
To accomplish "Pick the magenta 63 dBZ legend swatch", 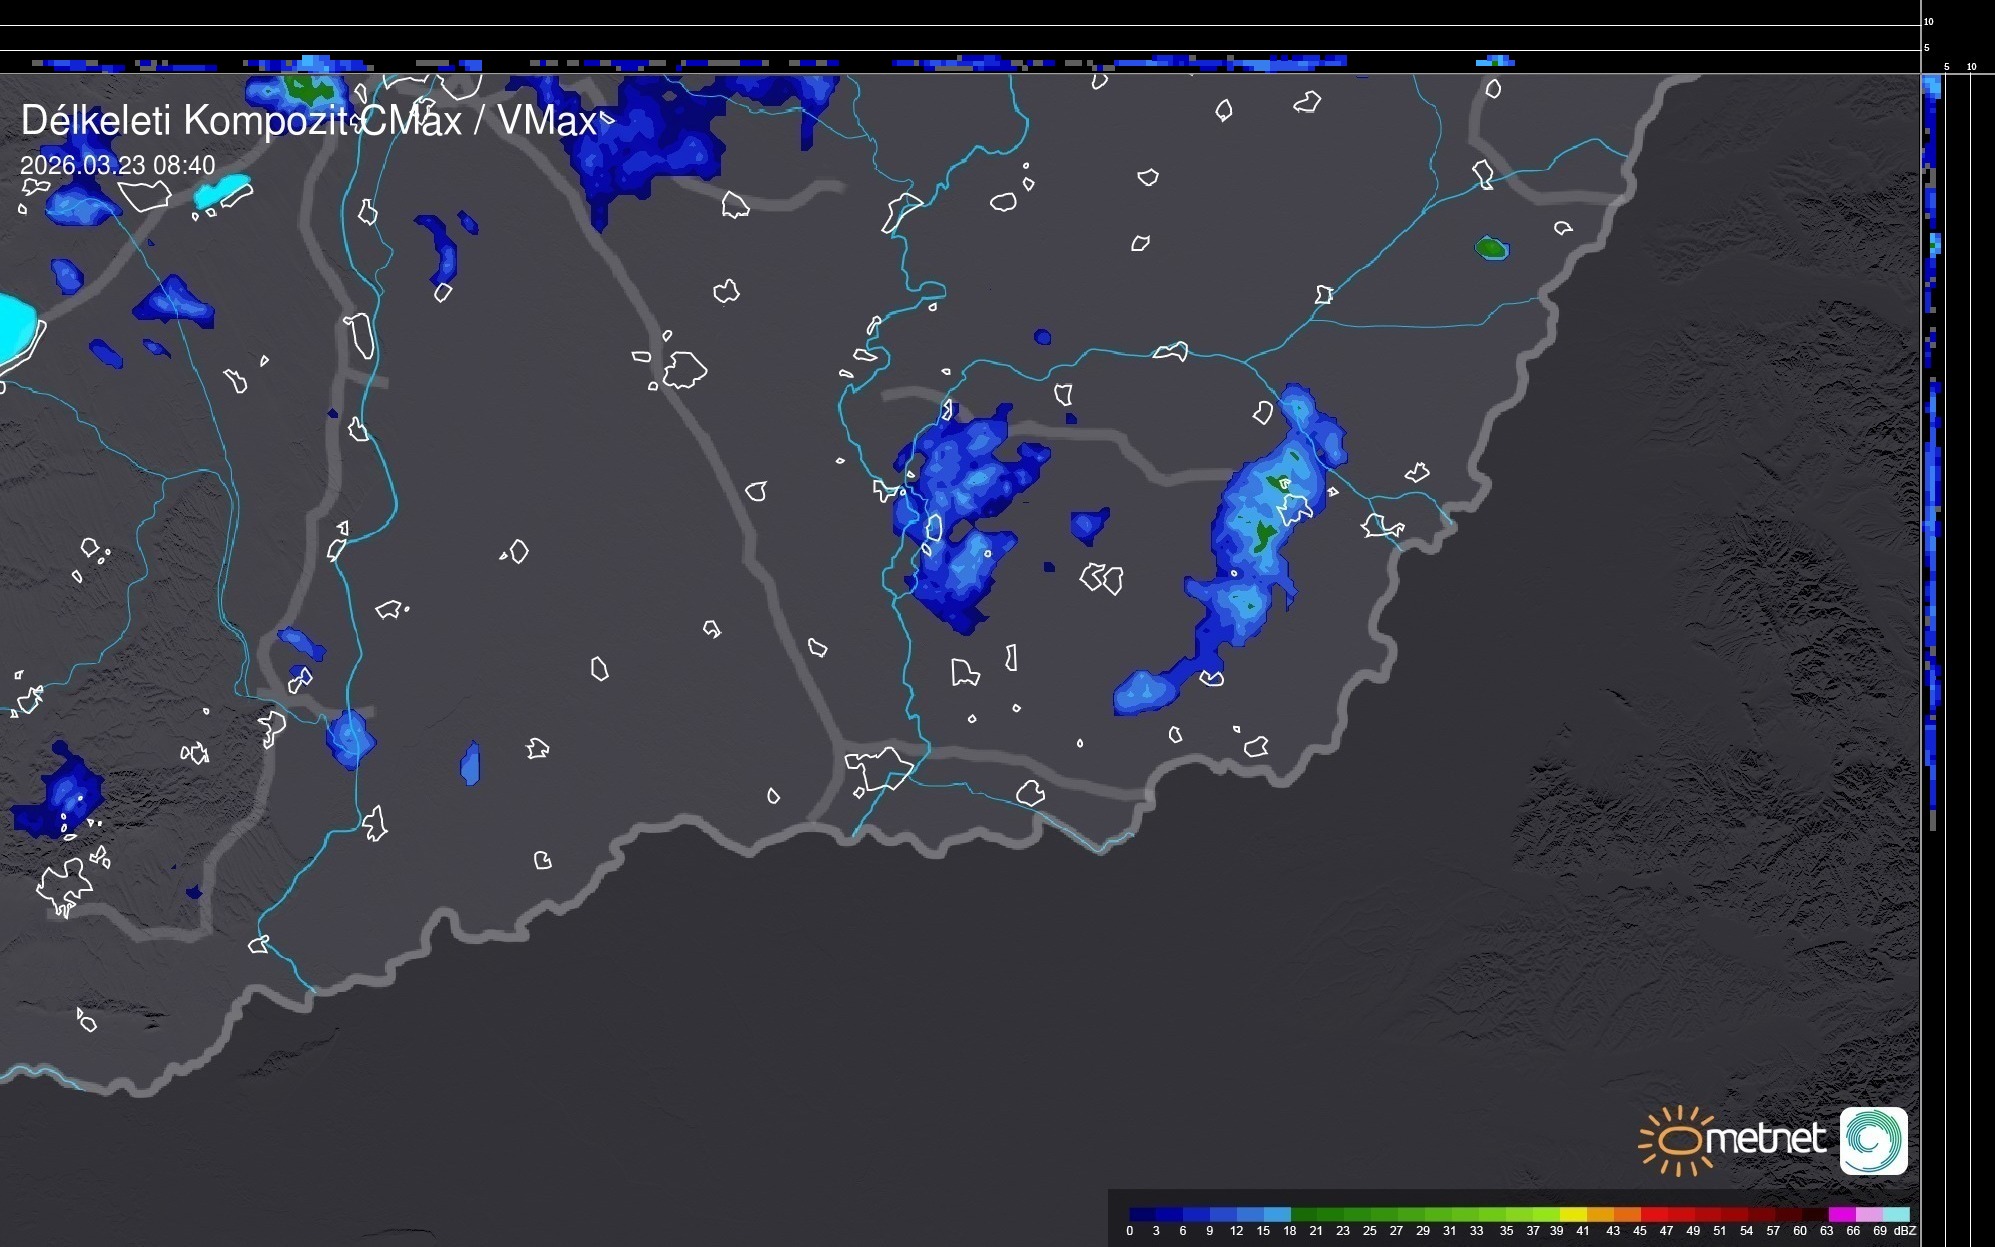I will tap(1841, 1214).
